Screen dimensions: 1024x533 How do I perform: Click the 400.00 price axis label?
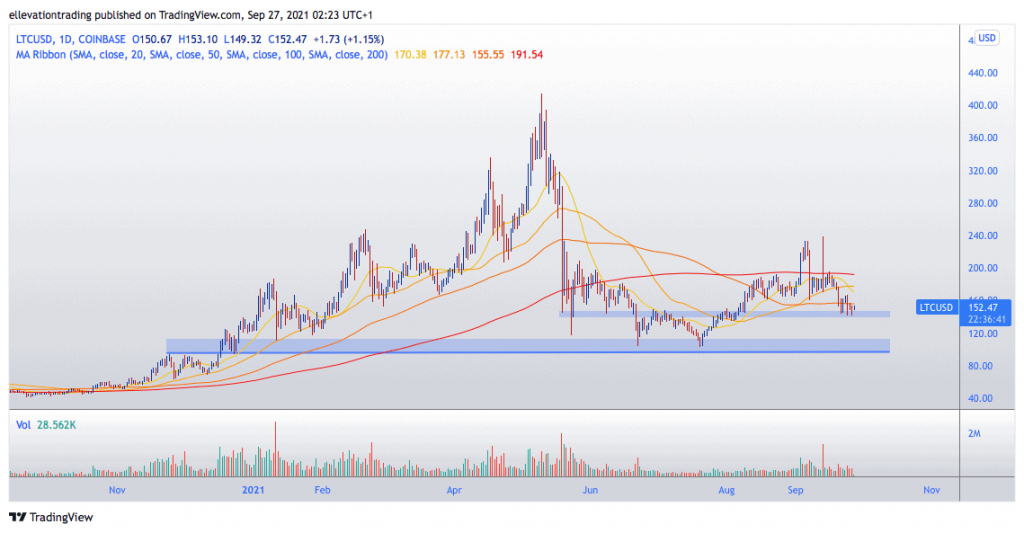pyautogui.click(x=982, y=105)
